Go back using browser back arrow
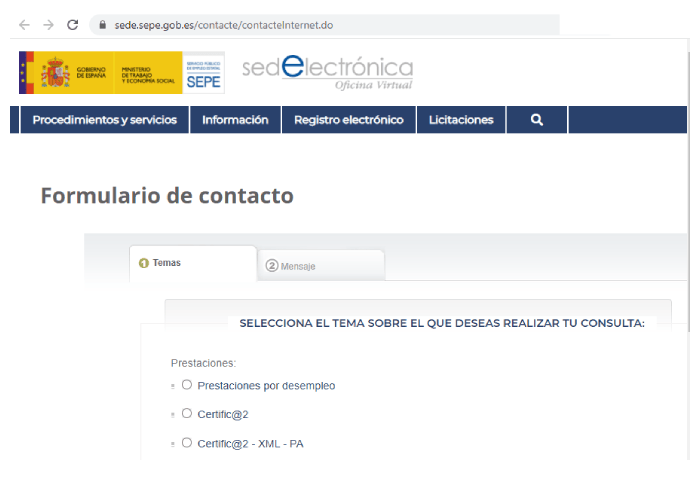 tap(25, 25)
